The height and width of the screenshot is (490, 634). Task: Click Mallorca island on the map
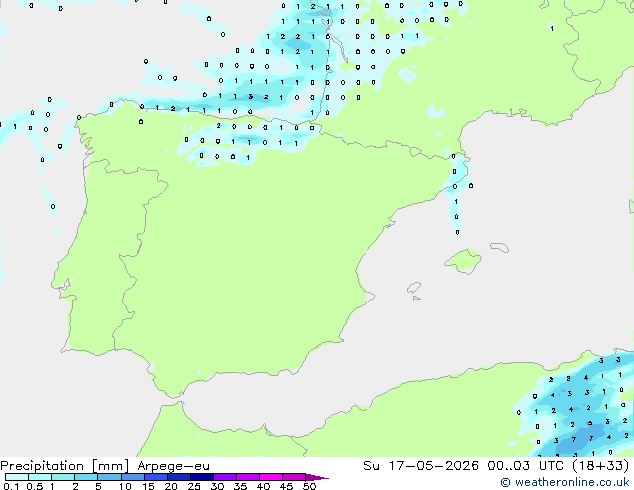click(x=463, y=261)
